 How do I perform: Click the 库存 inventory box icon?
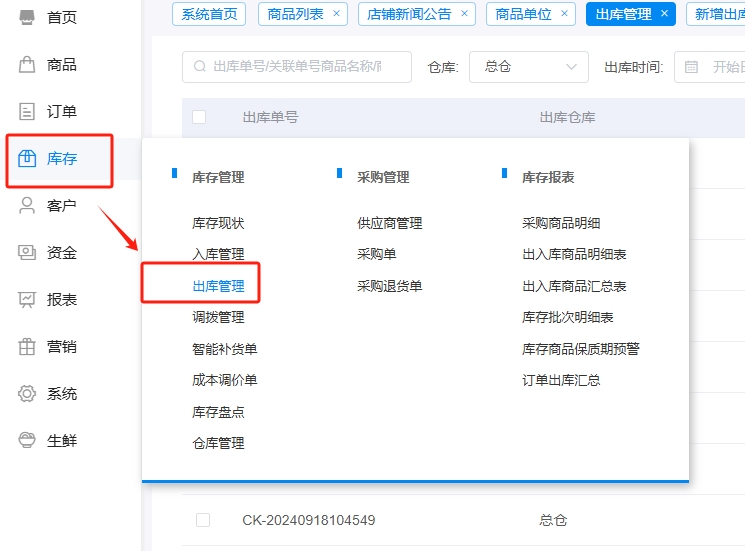(x=27, y=158)
